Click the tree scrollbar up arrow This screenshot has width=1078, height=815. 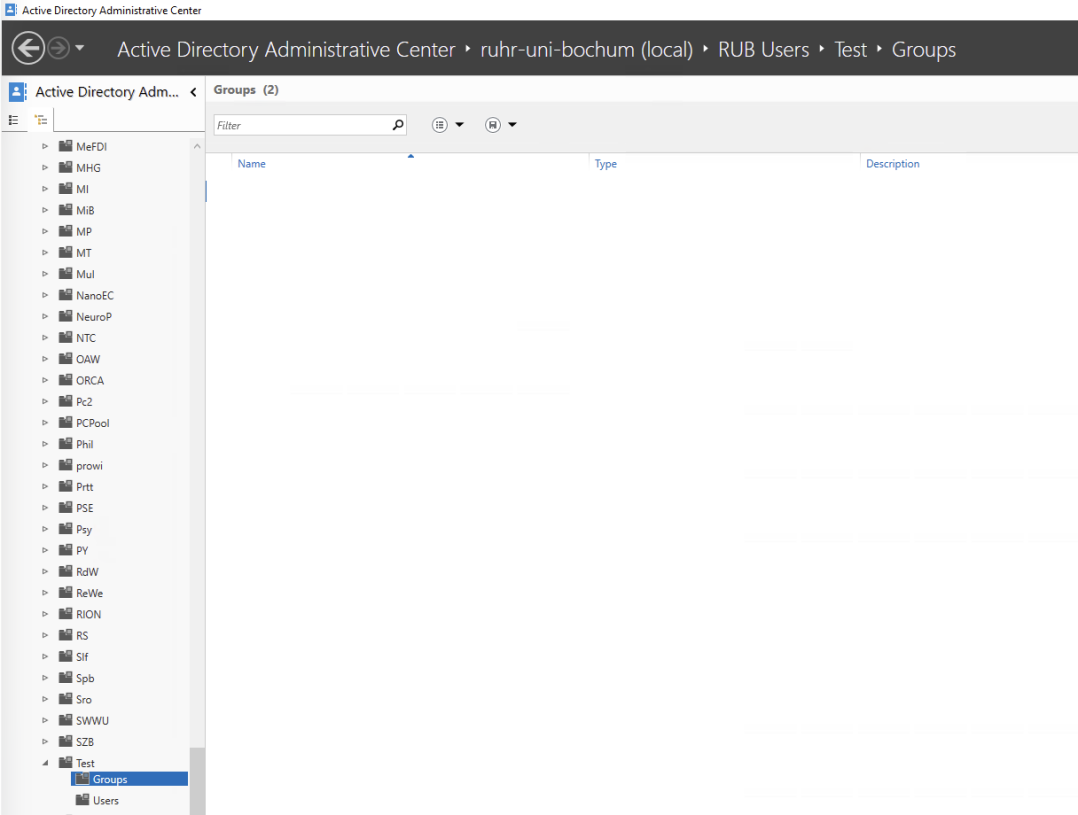click(197, 146)
